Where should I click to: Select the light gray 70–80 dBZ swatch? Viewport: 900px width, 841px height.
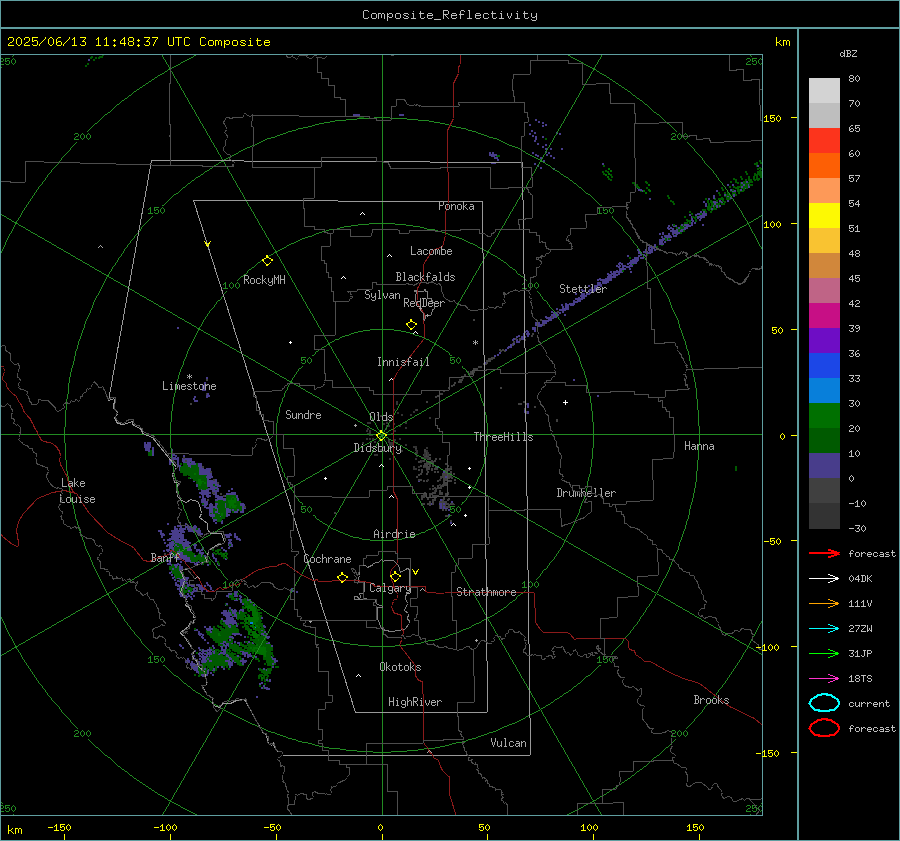[824, 91]
